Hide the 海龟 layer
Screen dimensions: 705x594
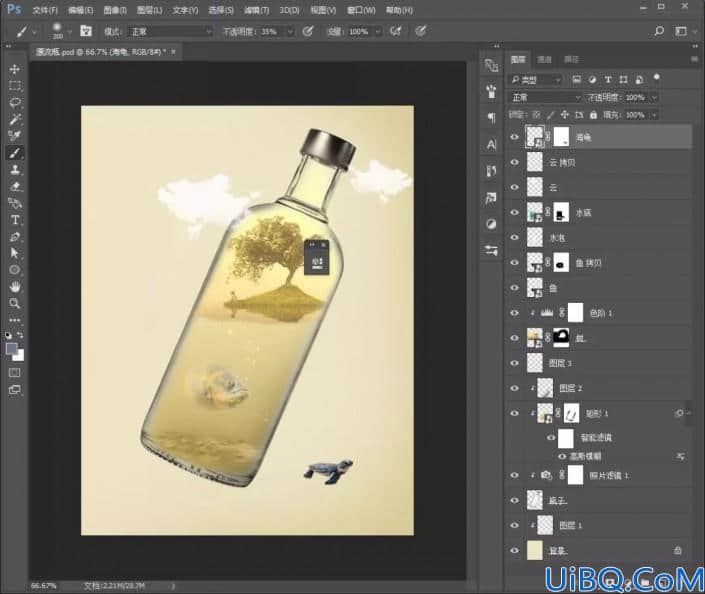(514, 137)
